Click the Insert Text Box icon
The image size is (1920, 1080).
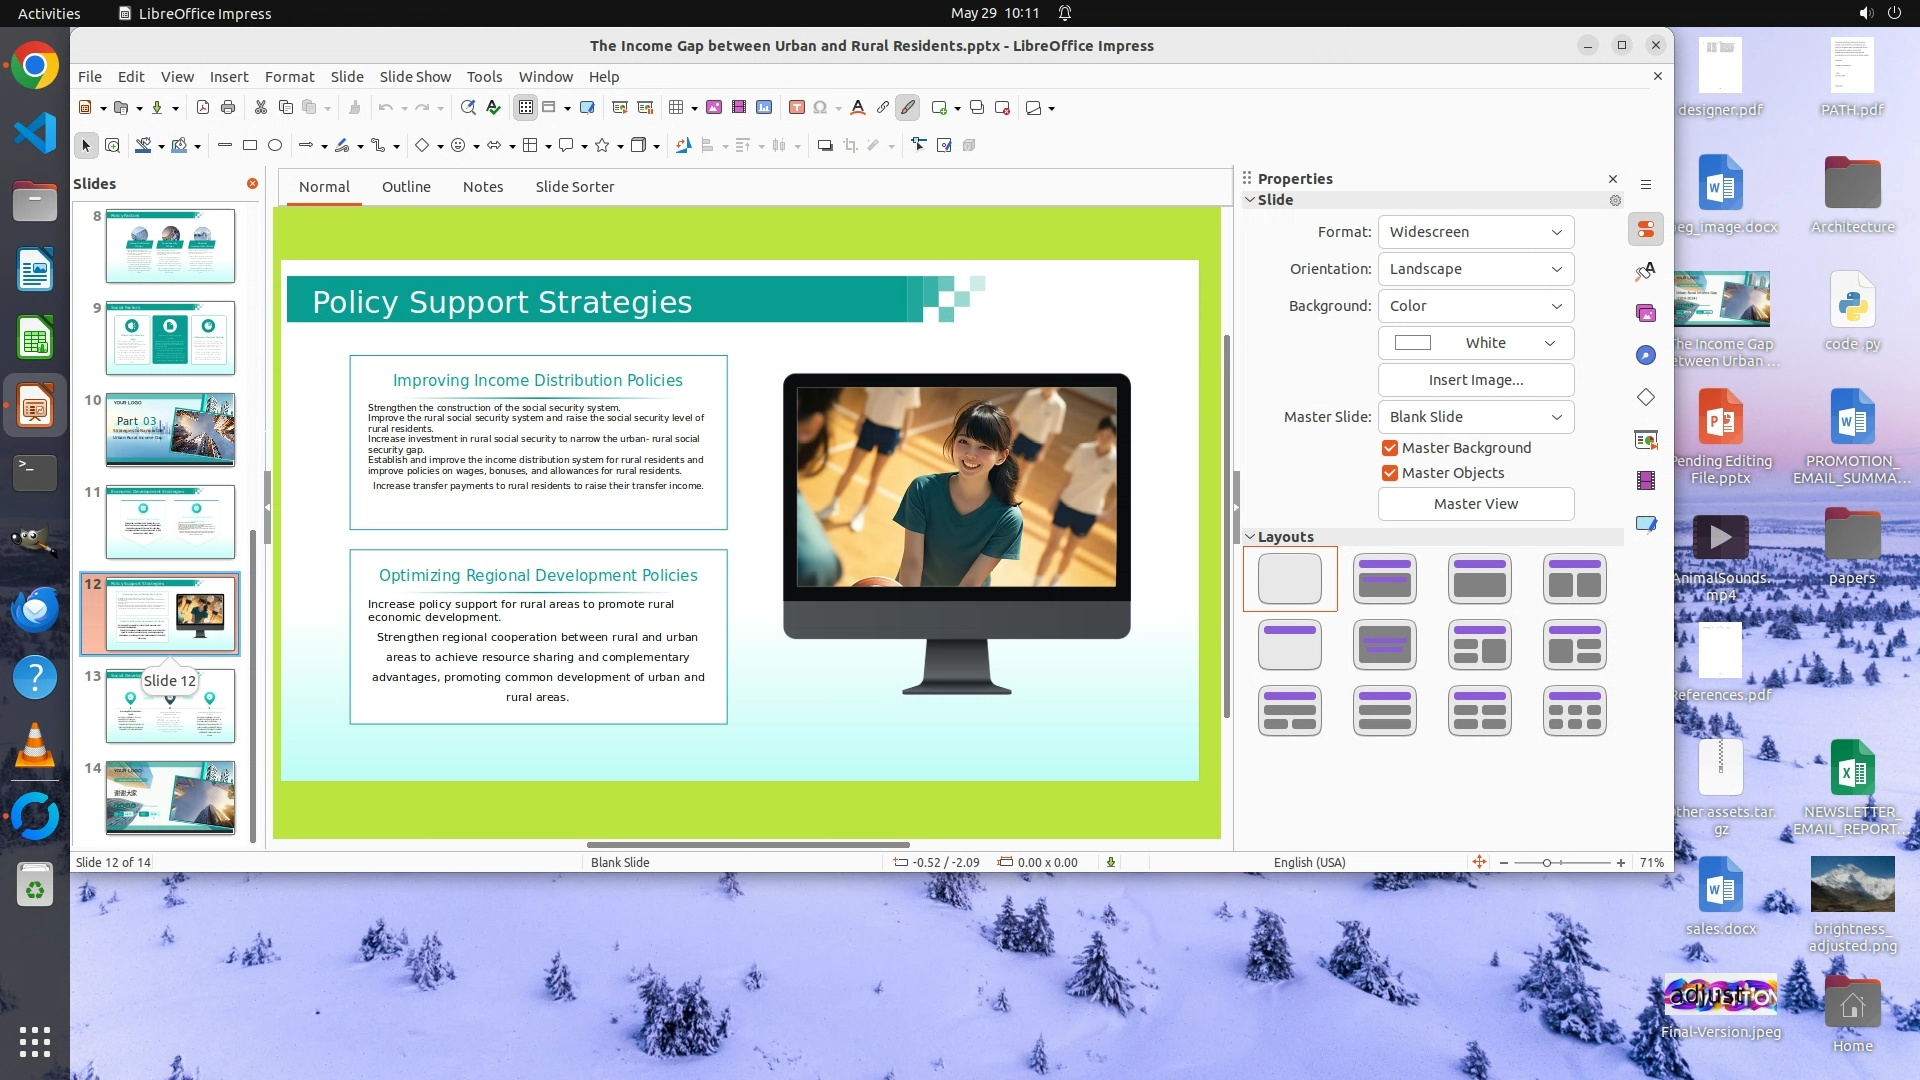point(797,108)
